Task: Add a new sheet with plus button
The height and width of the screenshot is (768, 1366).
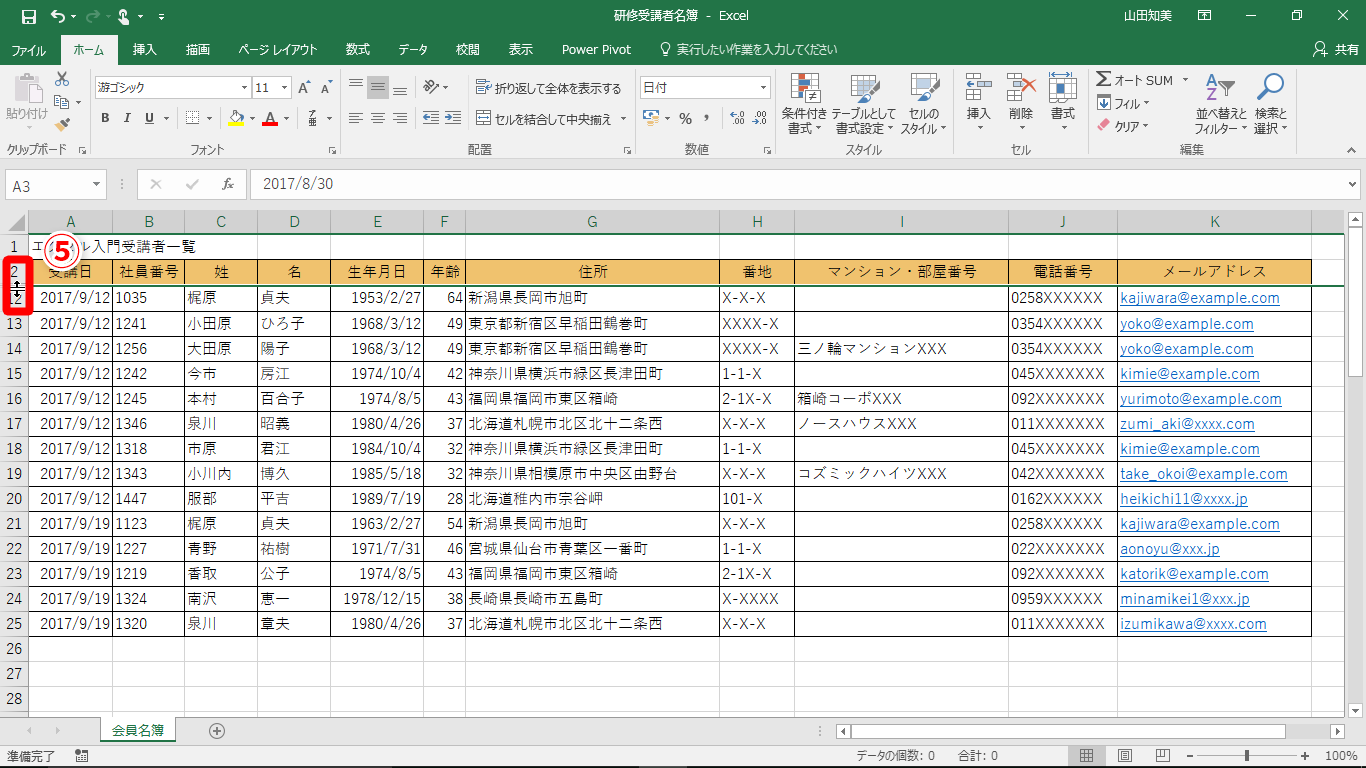Action: coord(217,730)
